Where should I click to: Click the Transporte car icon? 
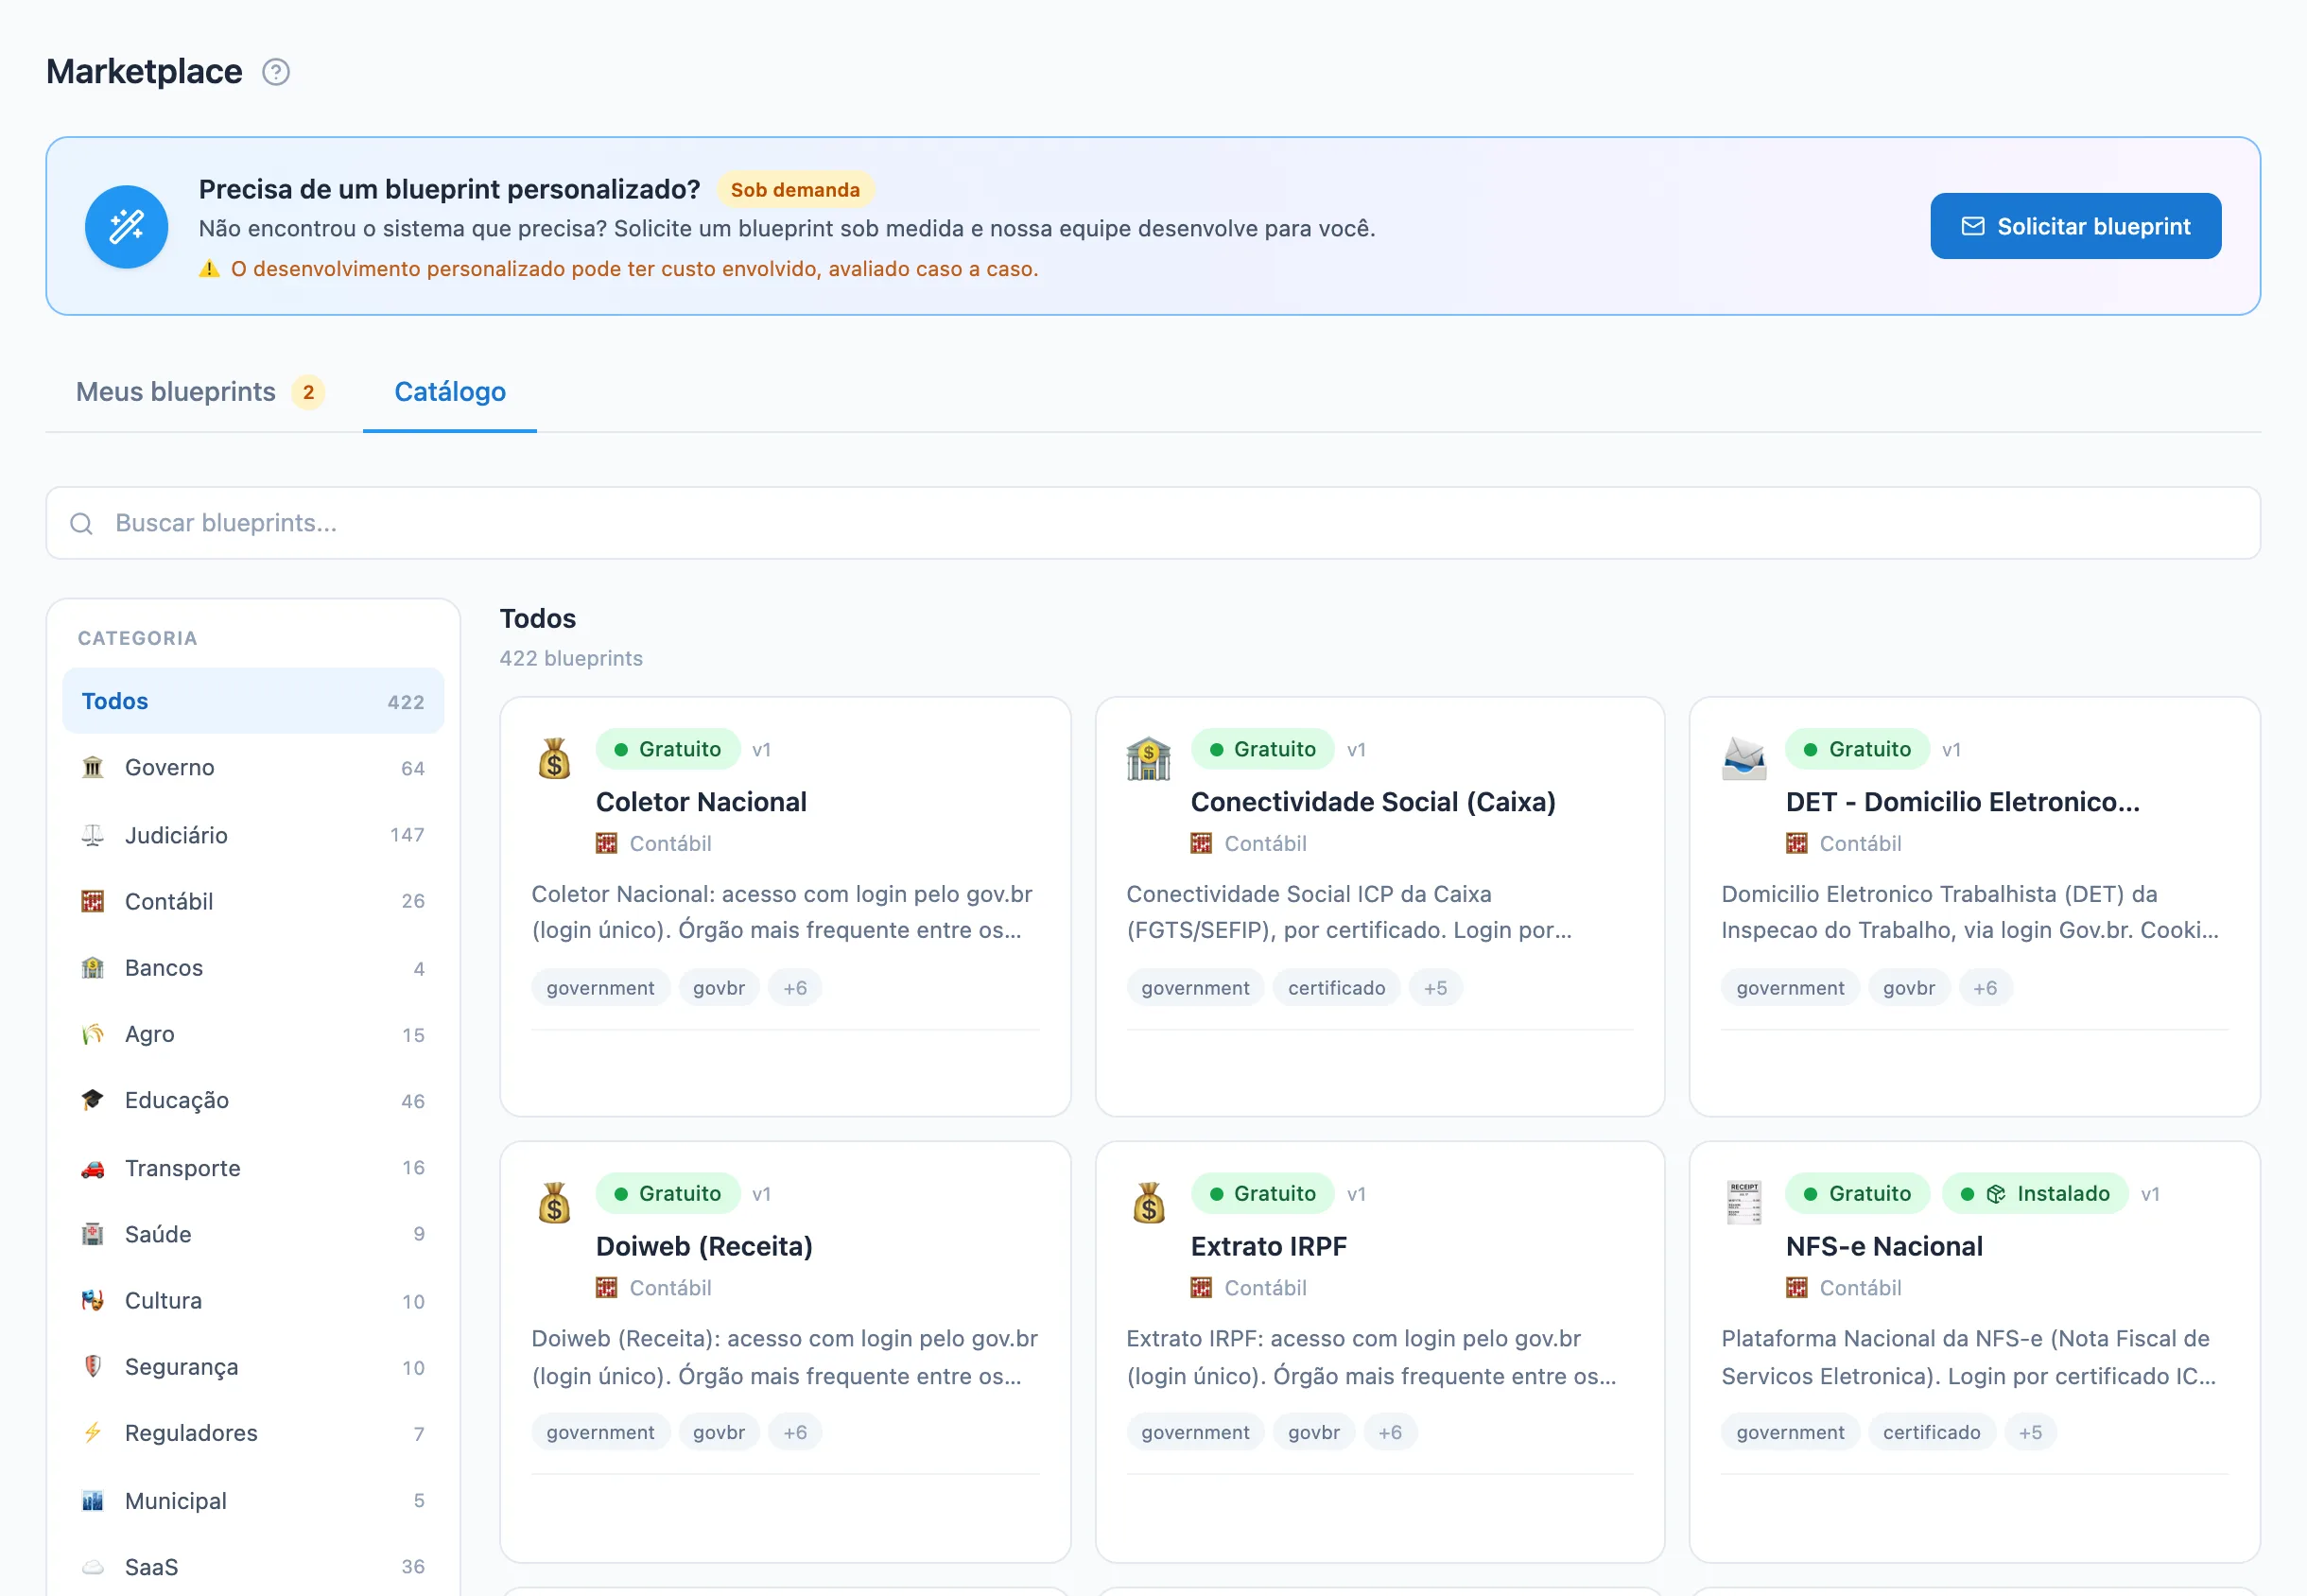pos(93,1168)
